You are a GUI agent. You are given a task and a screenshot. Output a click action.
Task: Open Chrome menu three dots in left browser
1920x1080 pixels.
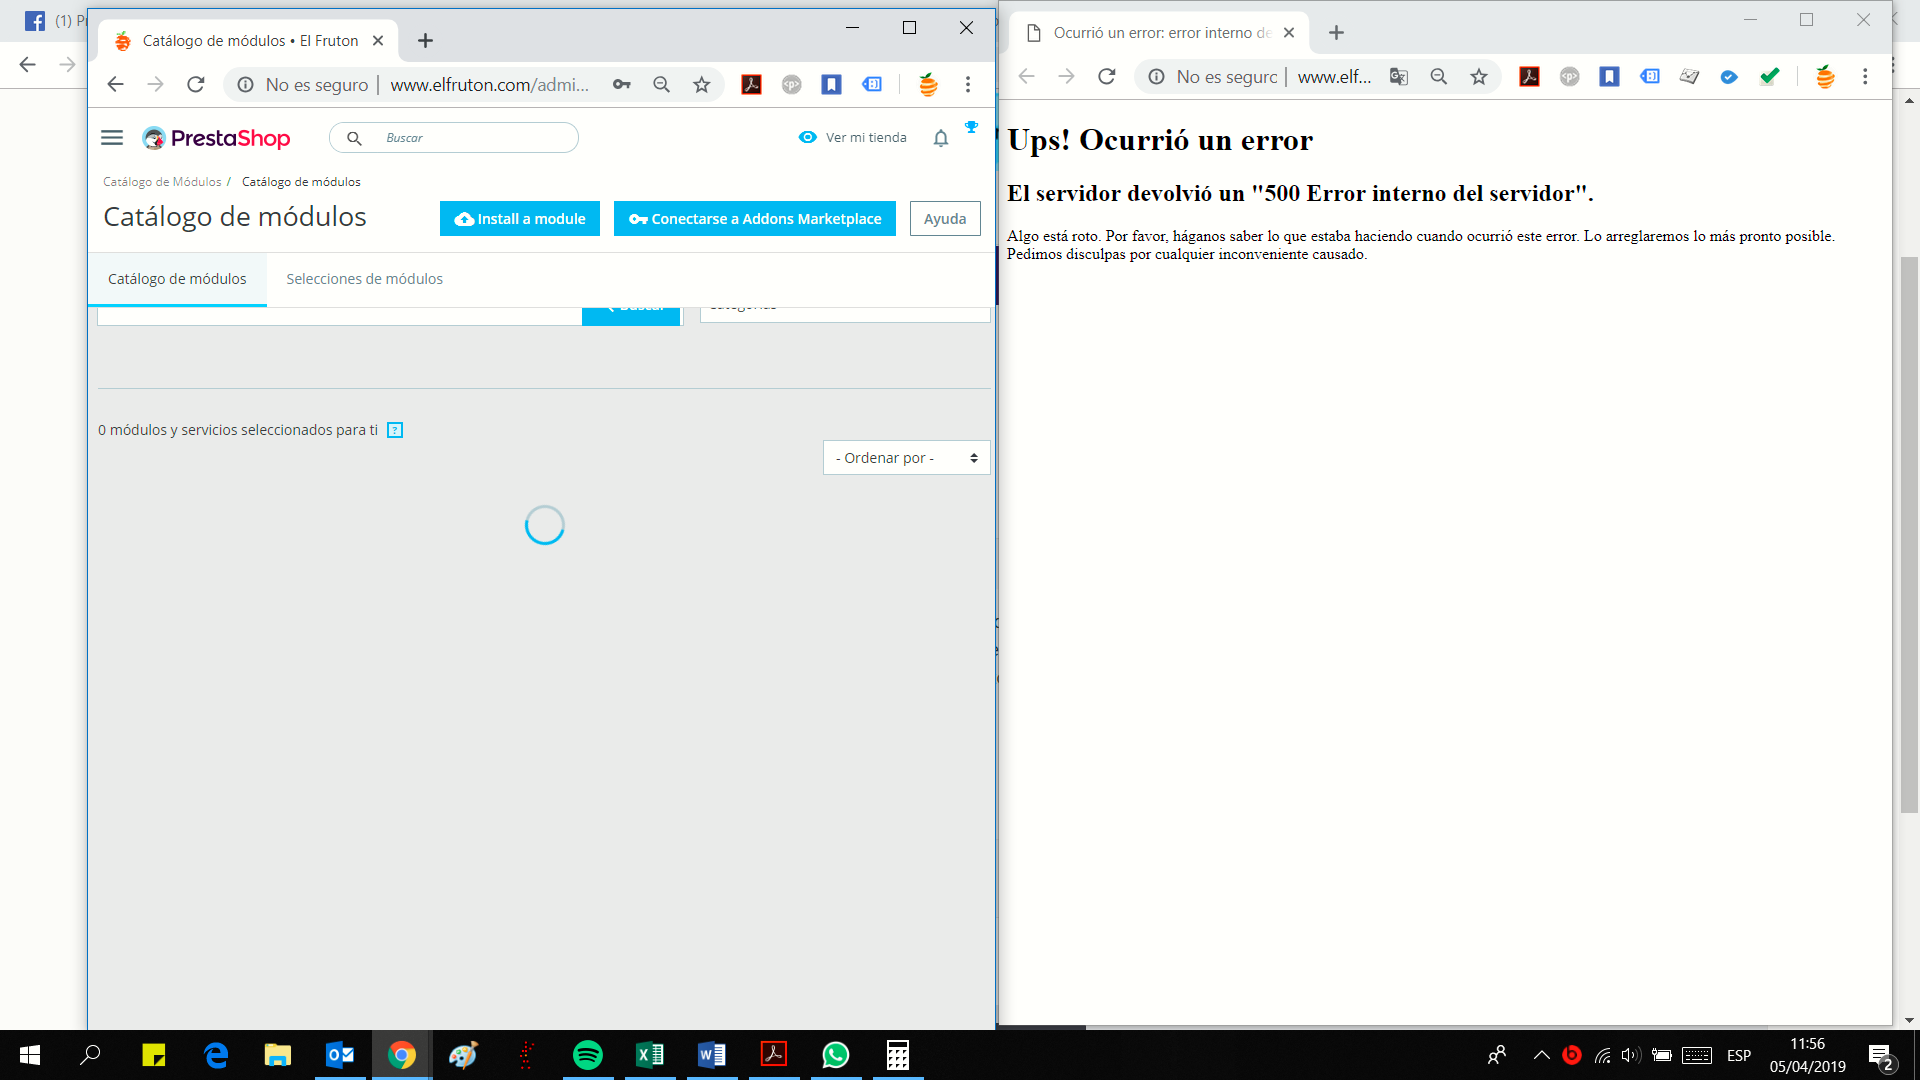click(968, 85)
